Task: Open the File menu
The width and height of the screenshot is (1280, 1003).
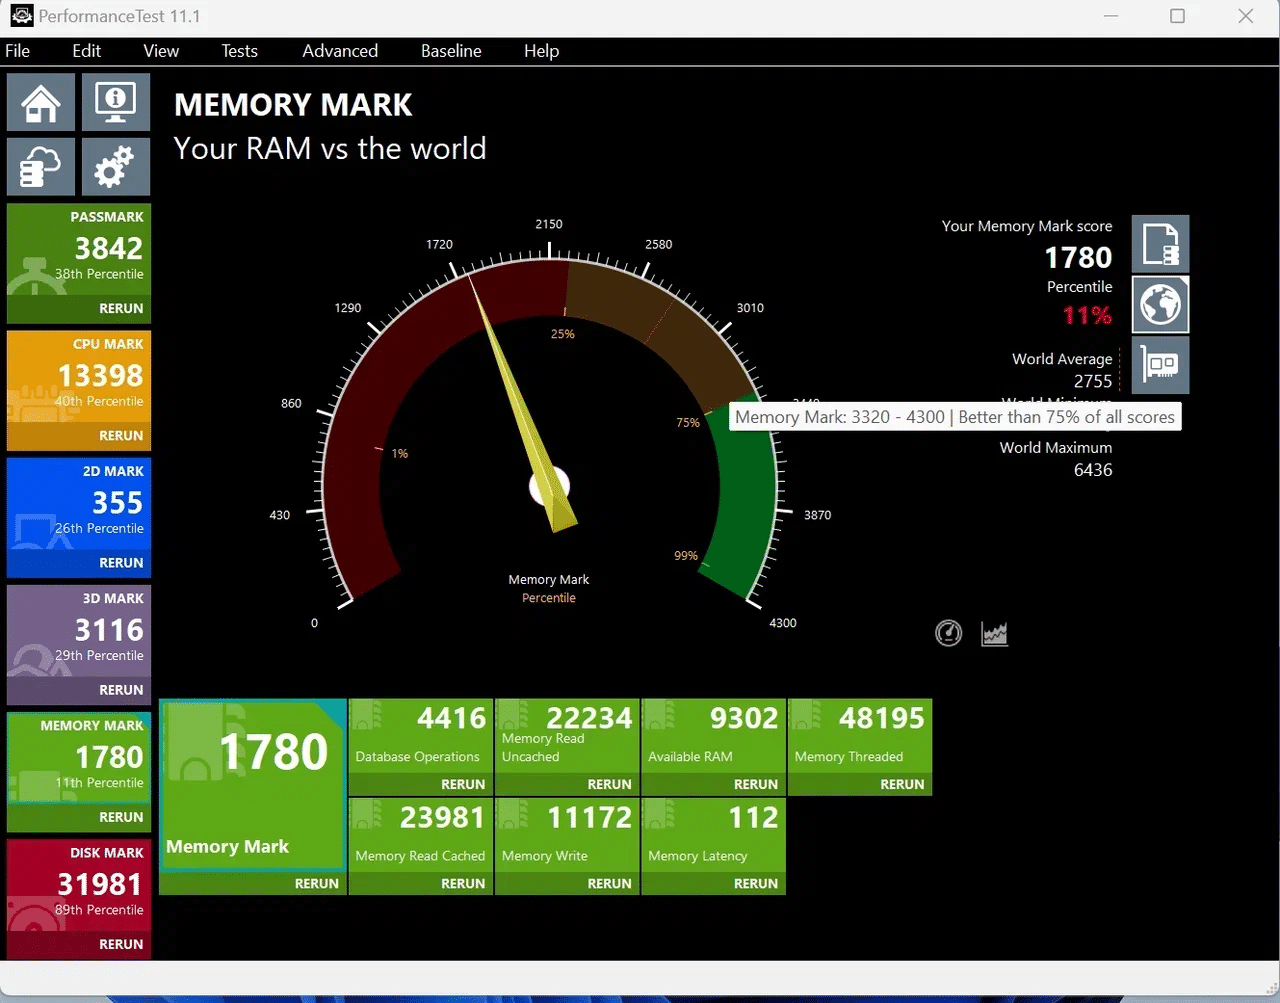Action: point(18,51)
